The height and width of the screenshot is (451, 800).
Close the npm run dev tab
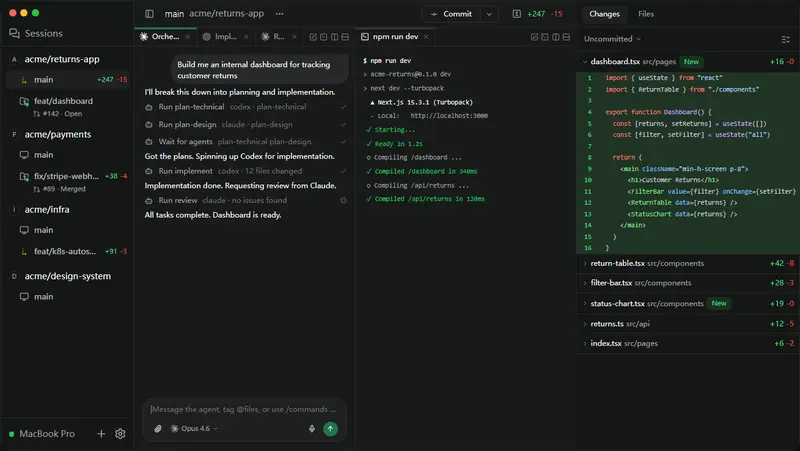click(x=426, y=37)
